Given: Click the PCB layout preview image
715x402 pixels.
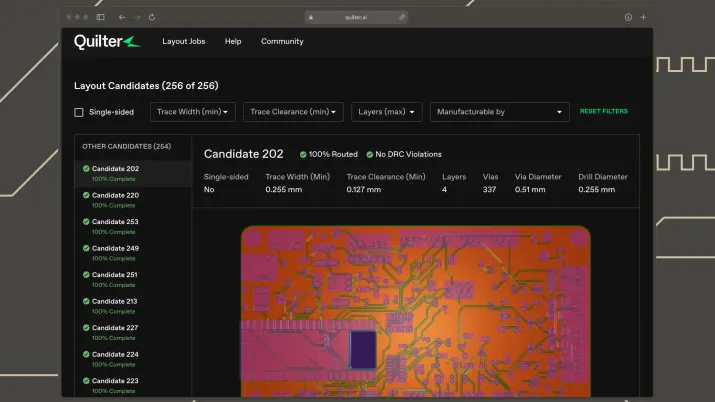Looking at the screenshot, I should coord(416,311).
